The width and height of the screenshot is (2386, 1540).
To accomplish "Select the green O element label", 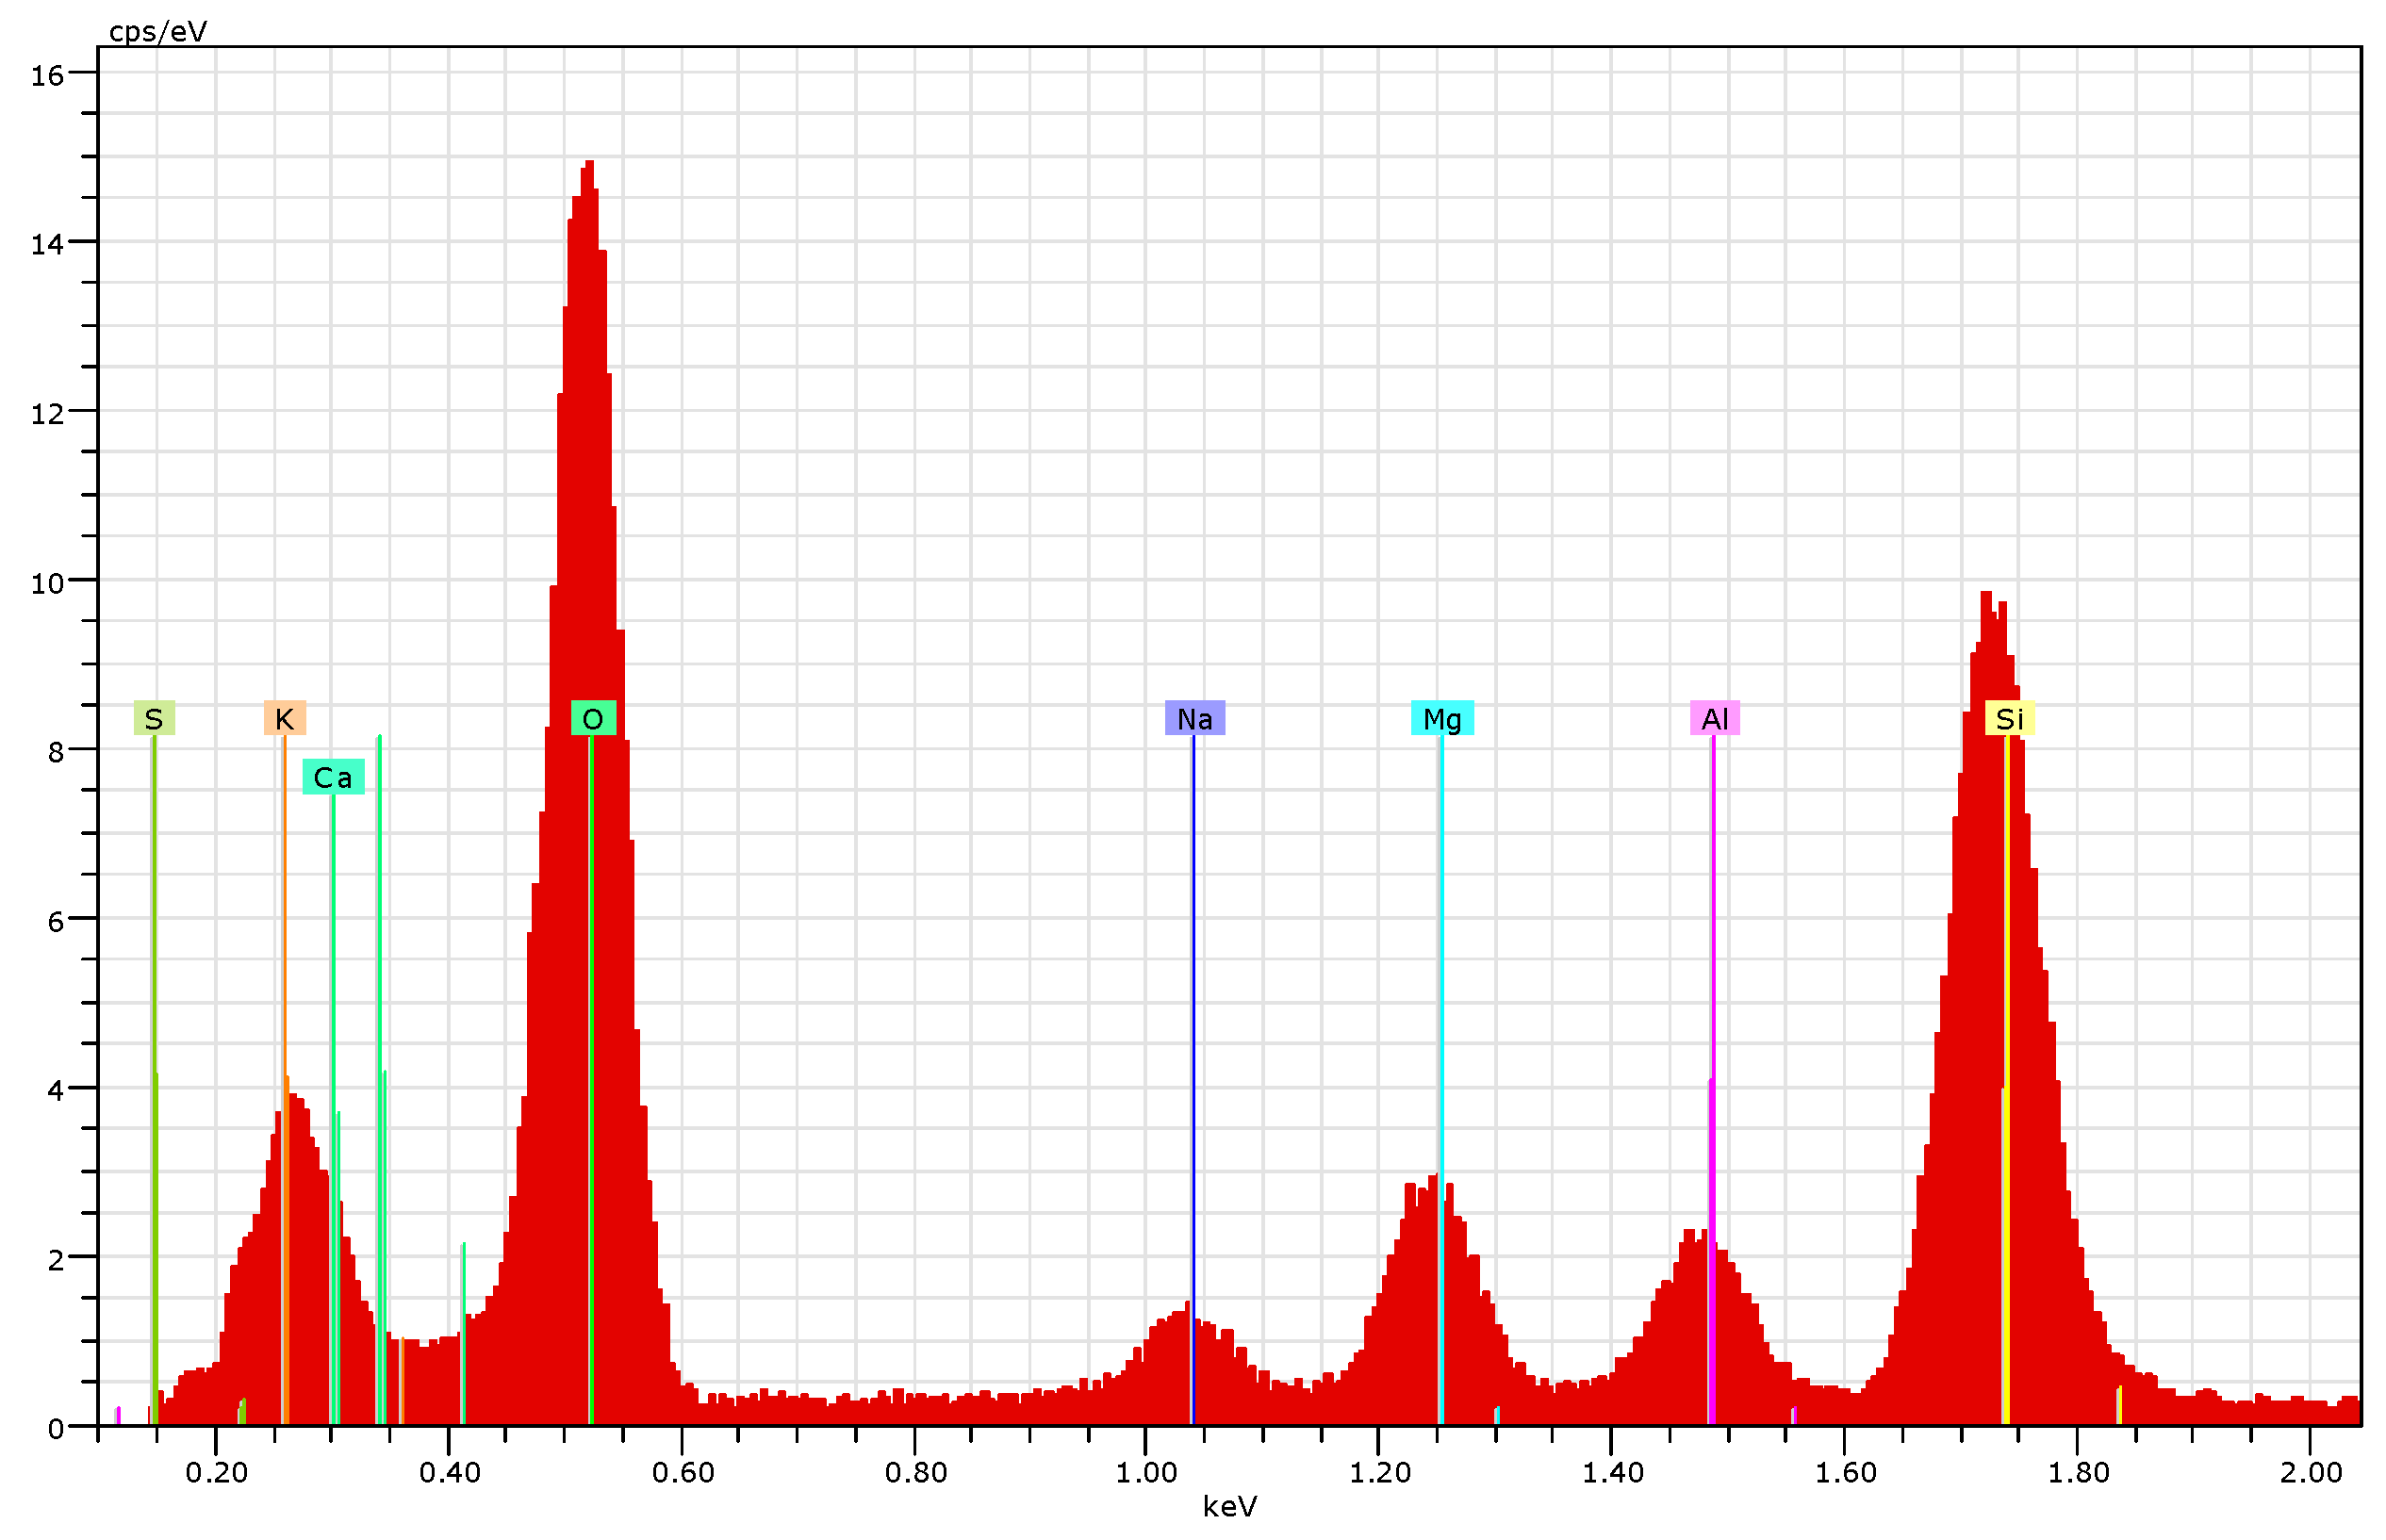I will pos(592,719).
